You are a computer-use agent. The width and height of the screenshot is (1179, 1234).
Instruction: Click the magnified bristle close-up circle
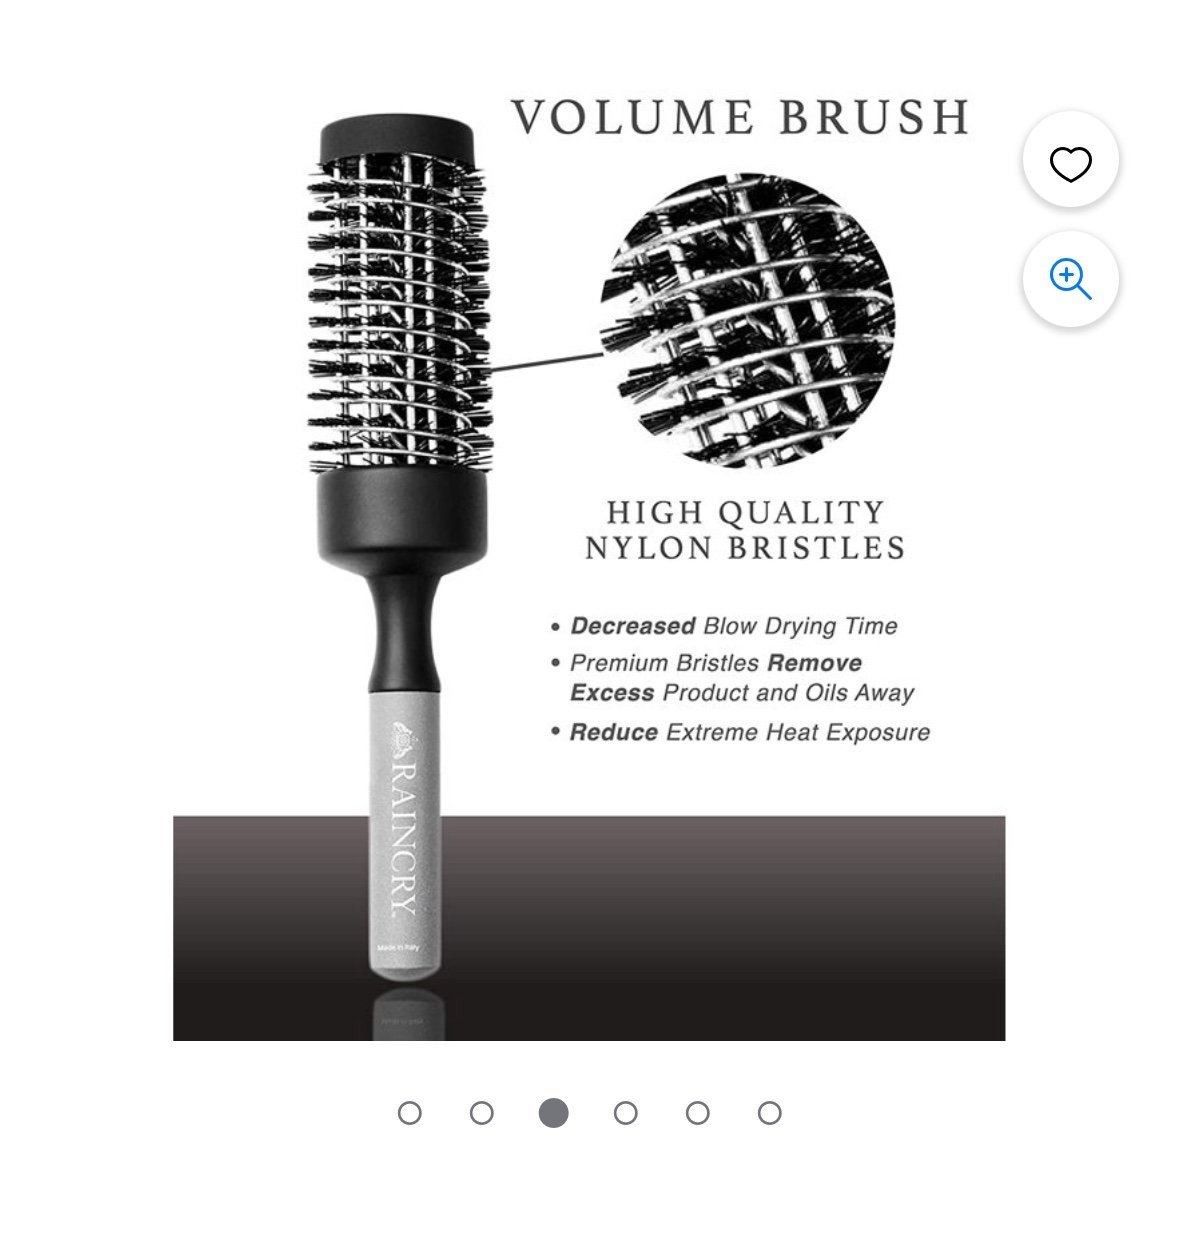[x=747, y=320]
